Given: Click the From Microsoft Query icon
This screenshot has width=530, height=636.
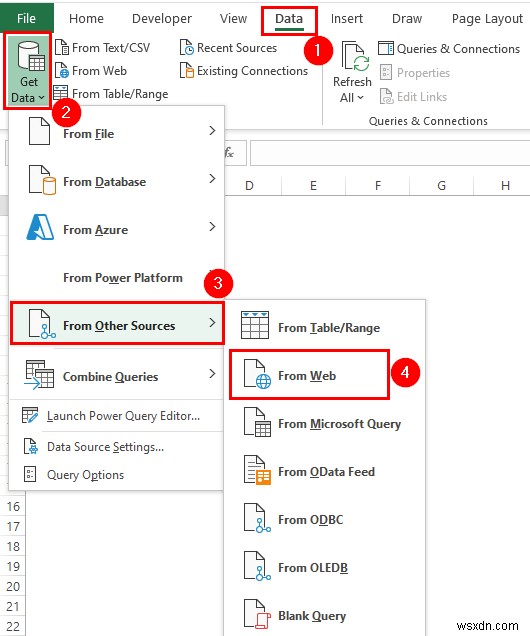Looking at the screenshot, I should click(x=257, y=422).
